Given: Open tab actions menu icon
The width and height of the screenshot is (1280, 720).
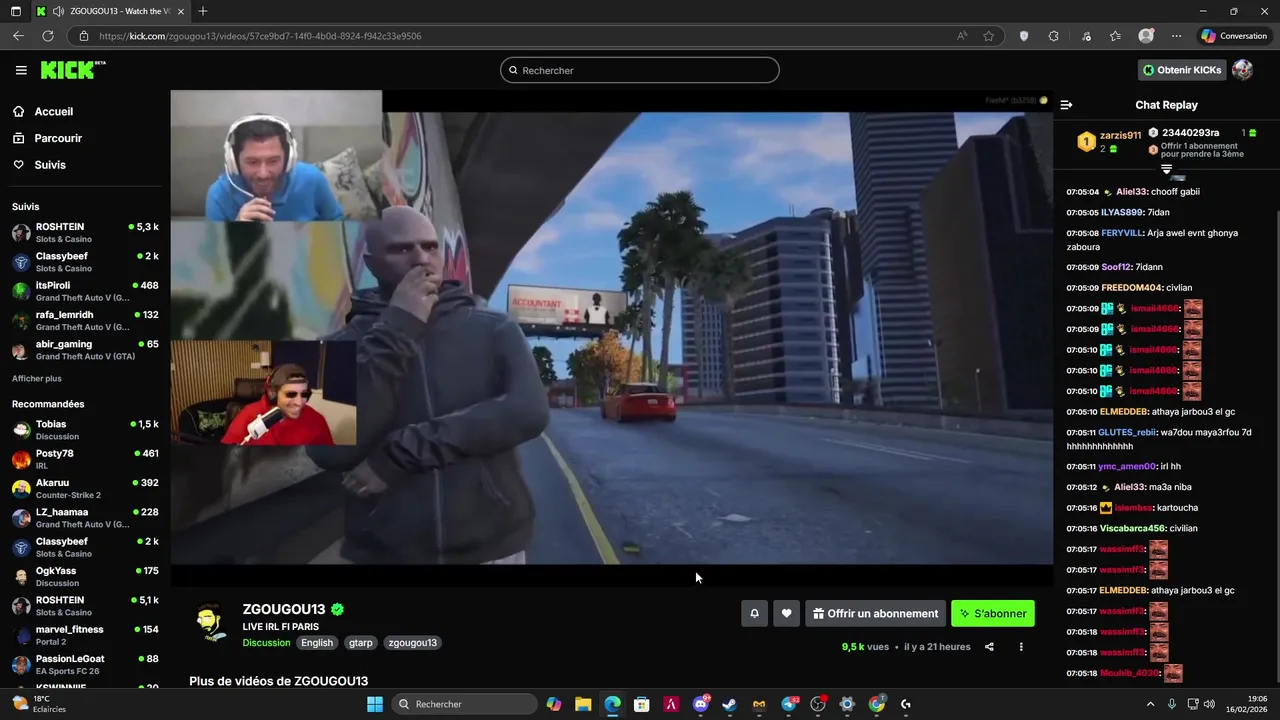Looking at the screenshot, I should point(15,11).
